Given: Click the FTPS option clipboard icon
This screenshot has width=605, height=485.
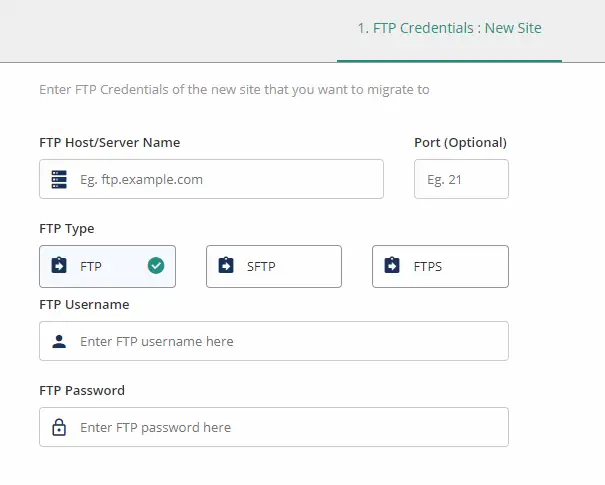Looking at the screenshot, I should pos(392,265).
